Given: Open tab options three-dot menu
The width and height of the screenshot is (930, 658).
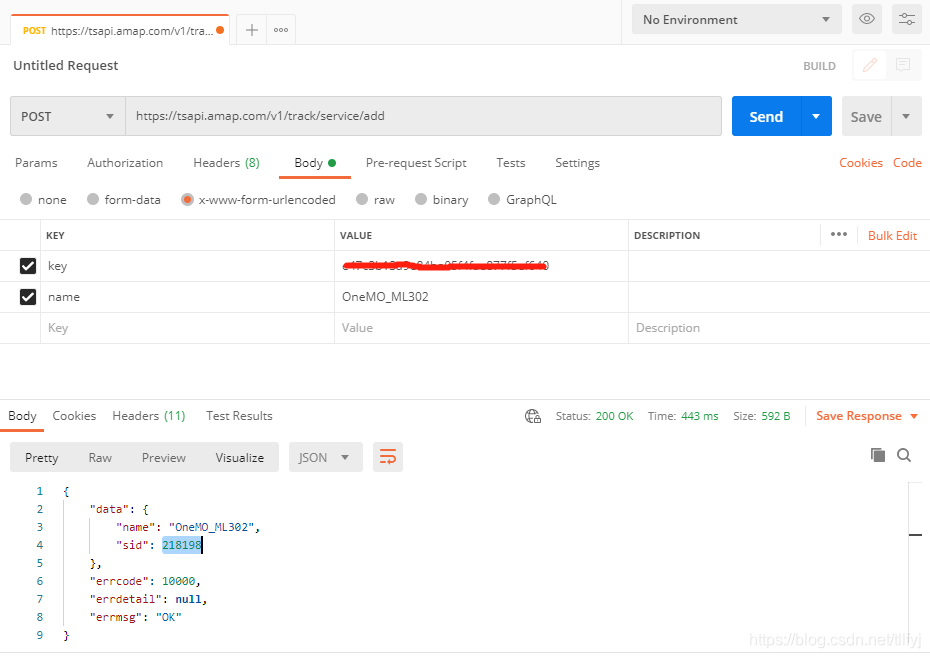Looking at the screenshot, I should tap(281, 30).
